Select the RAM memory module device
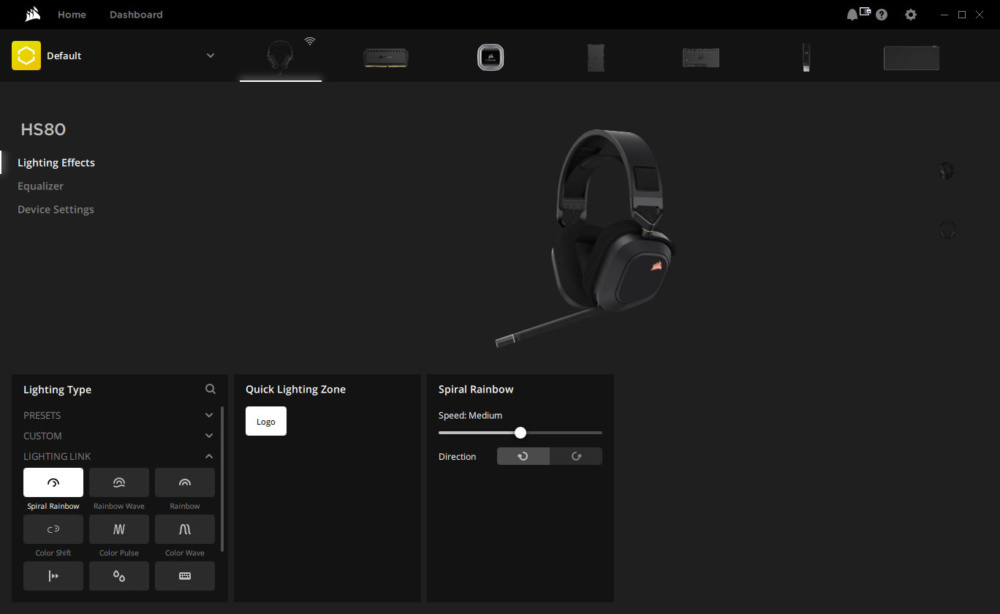Viewport: 1000px width, 614px height. [x=386, y=57]
